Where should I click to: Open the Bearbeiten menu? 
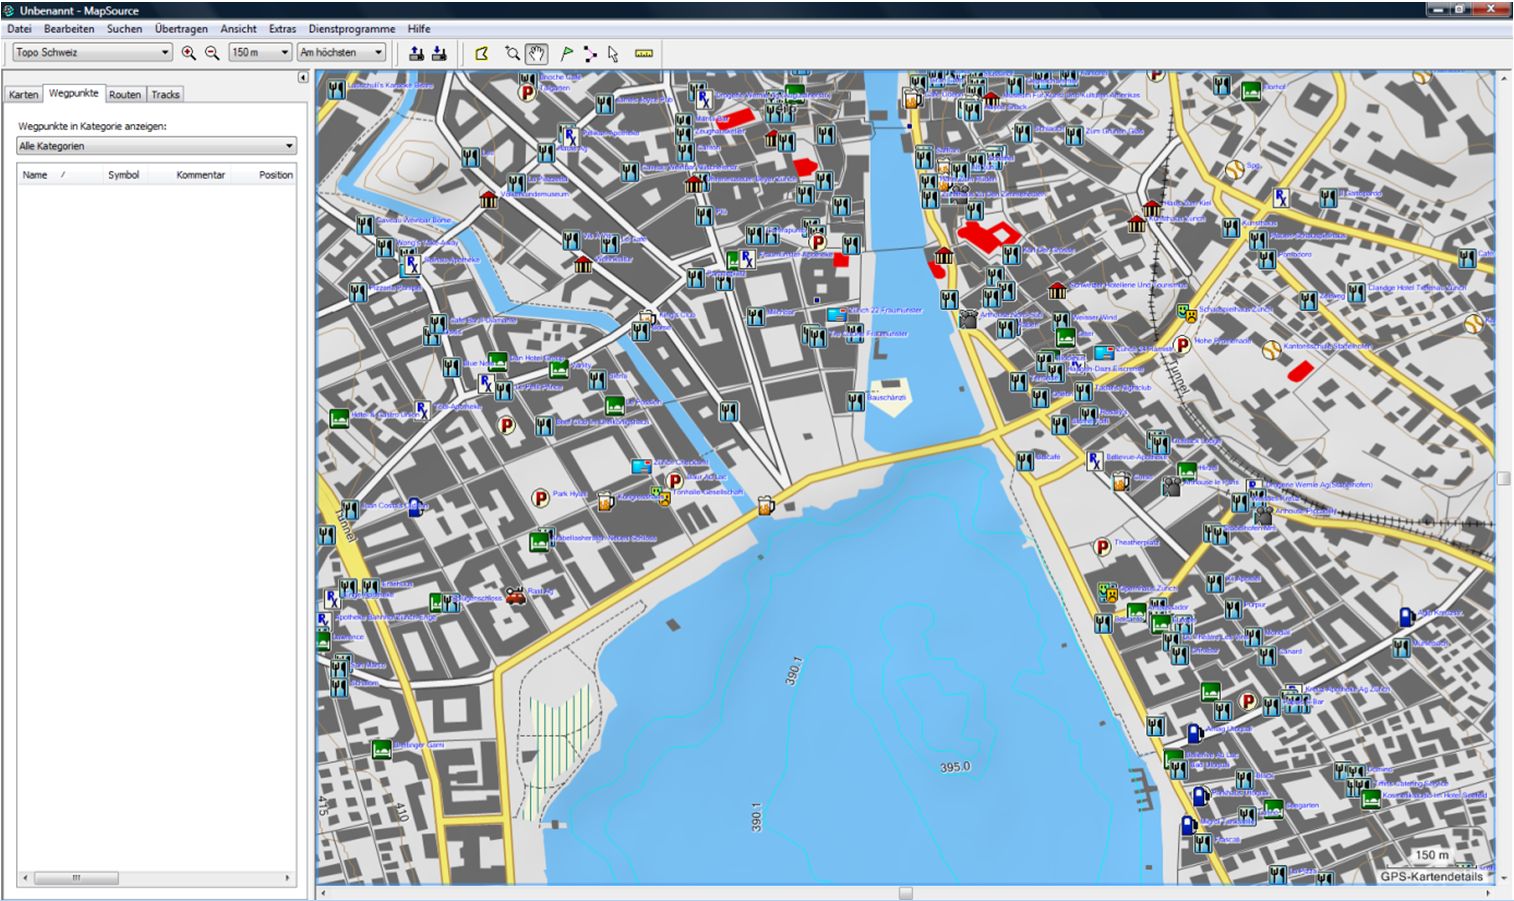pyautogui.click(x=69, y=29)
